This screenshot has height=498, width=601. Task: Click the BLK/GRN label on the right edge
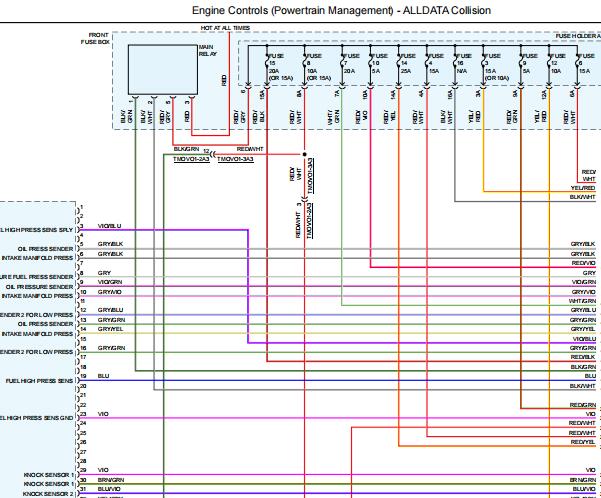tap(583, 367)
